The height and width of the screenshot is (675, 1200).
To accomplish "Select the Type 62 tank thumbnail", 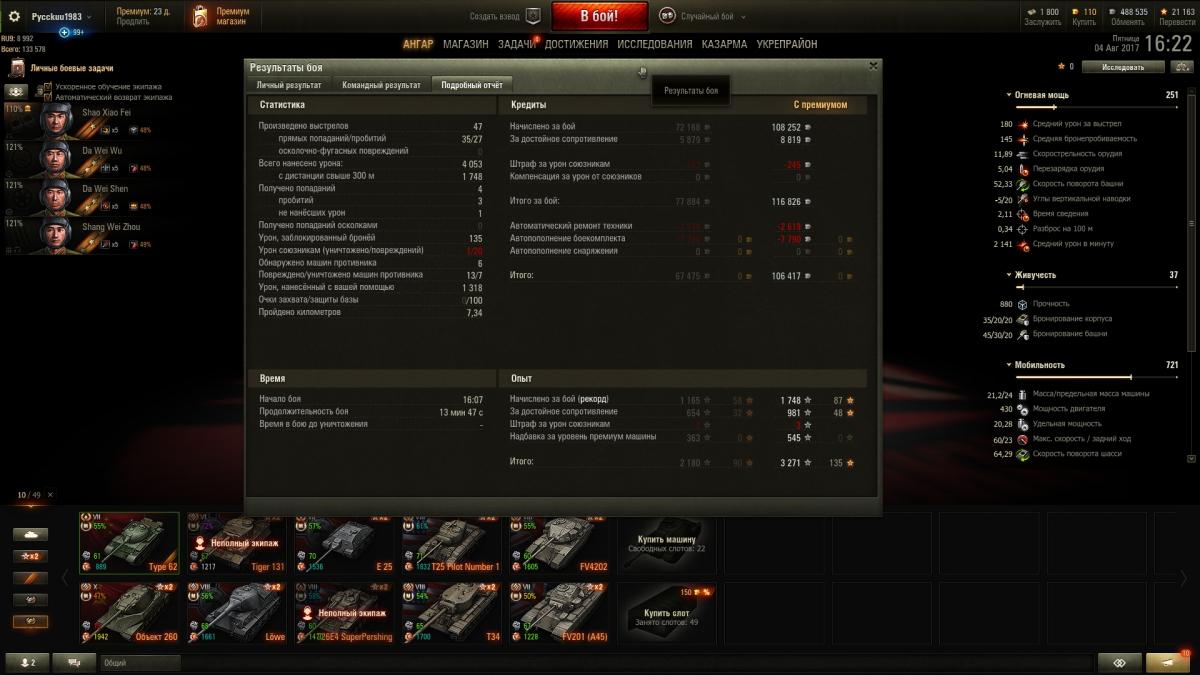I will pyautogui.click(x=130, y=543).
